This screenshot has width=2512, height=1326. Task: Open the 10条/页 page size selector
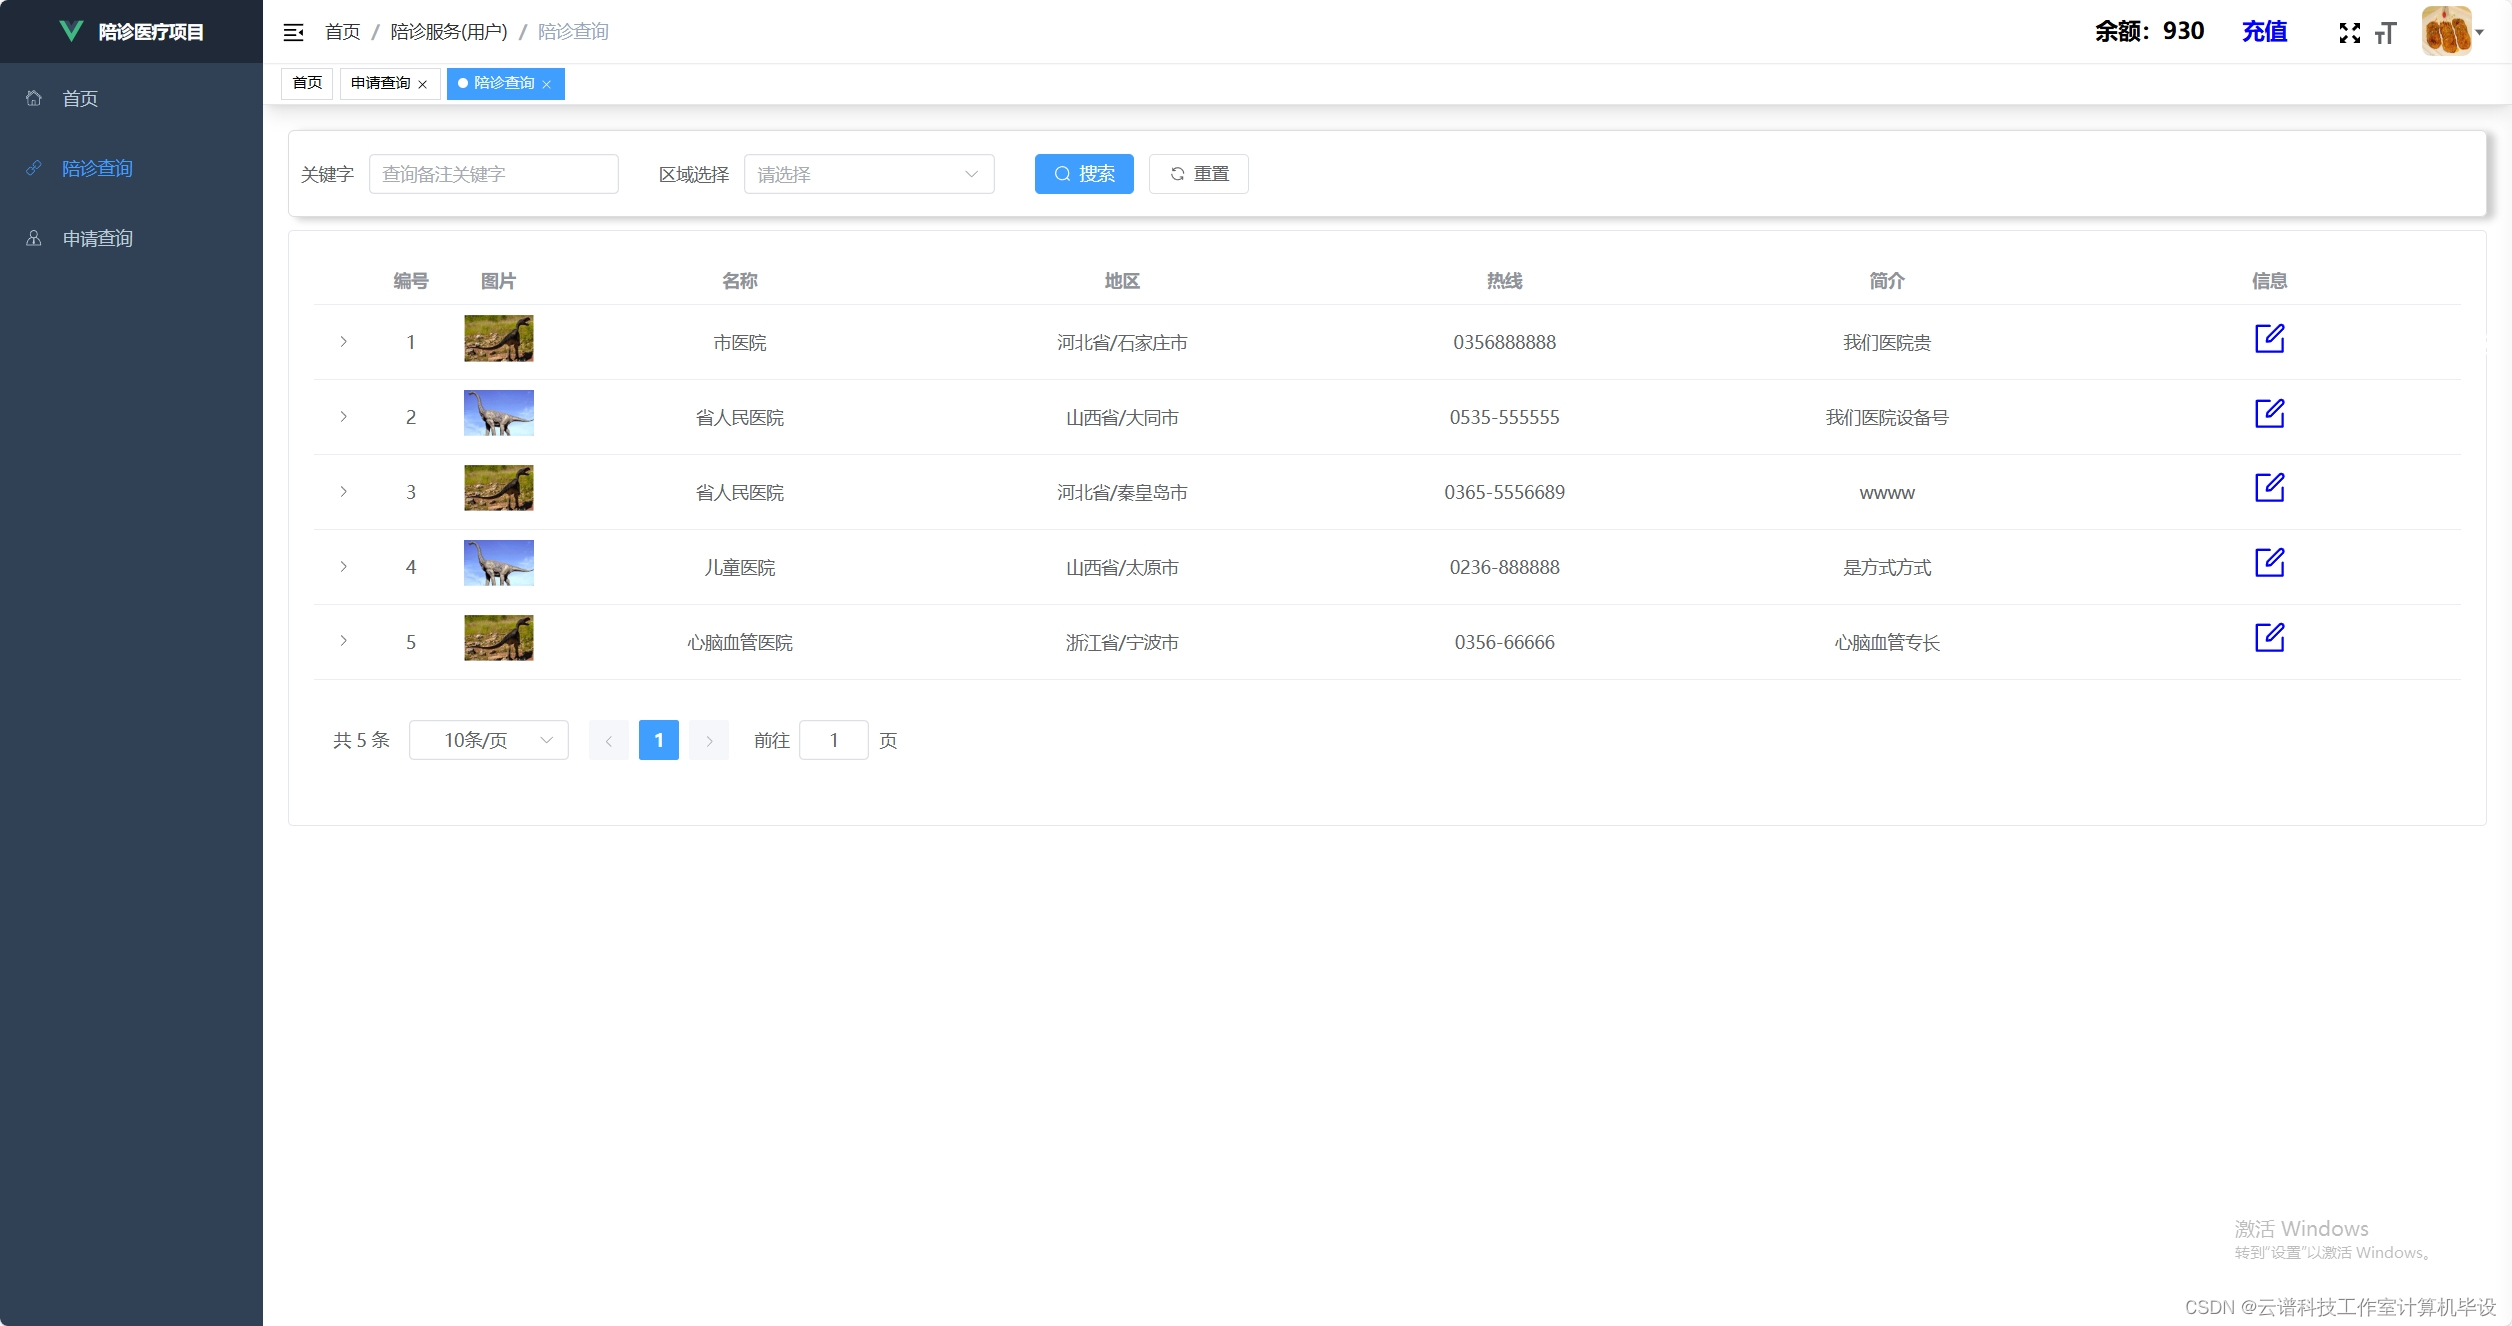click(x=488, y=740)
